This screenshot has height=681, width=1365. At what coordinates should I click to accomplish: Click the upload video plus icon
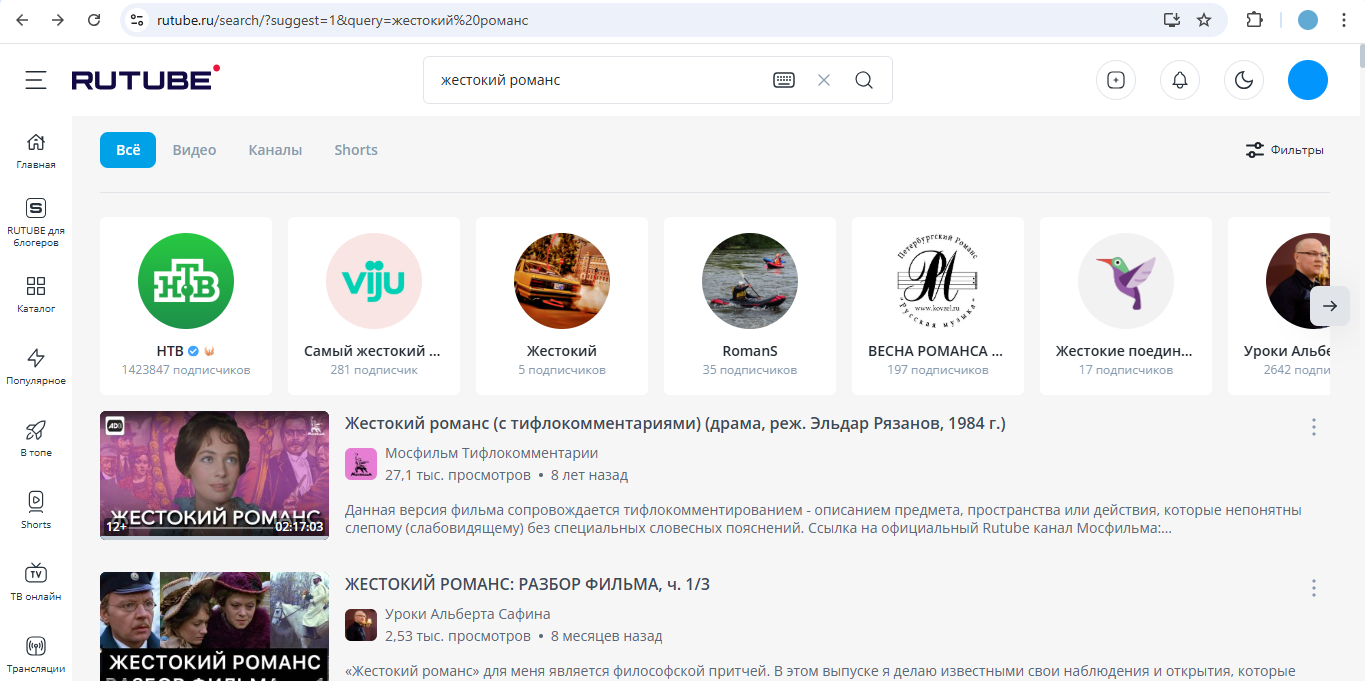pos(1116,80)
